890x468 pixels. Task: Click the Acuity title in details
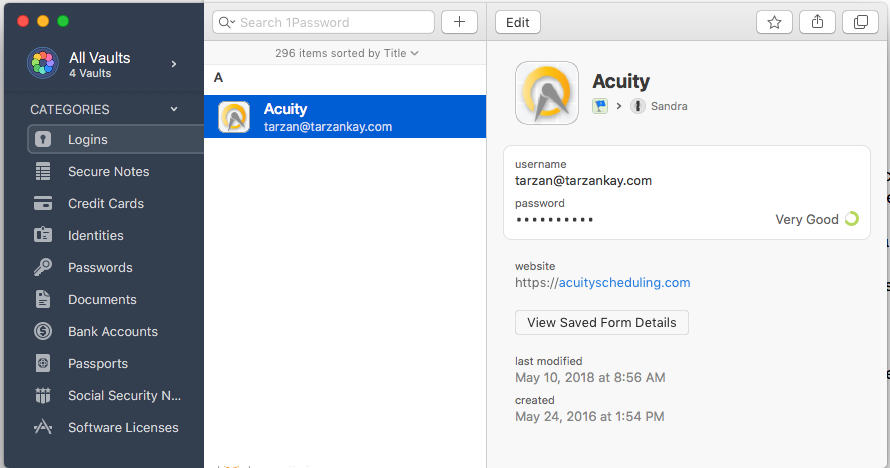[x=621, y=81]
